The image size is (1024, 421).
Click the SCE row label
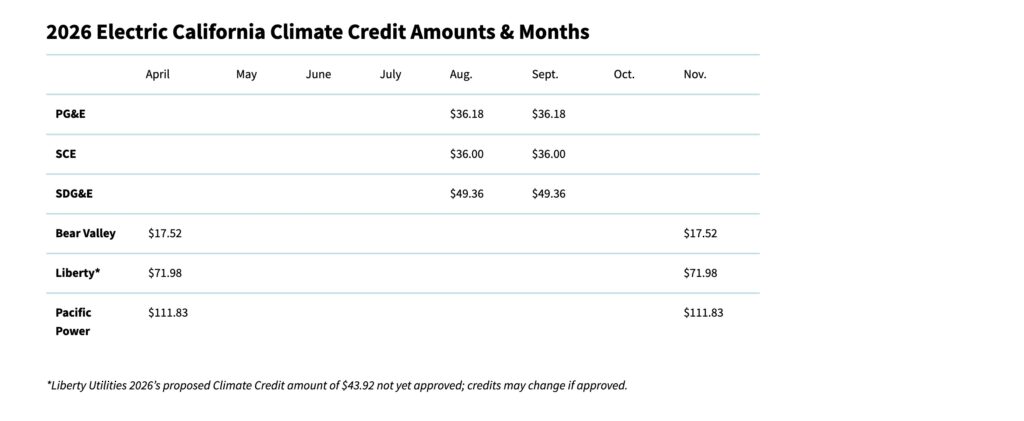tap(65, 154)
